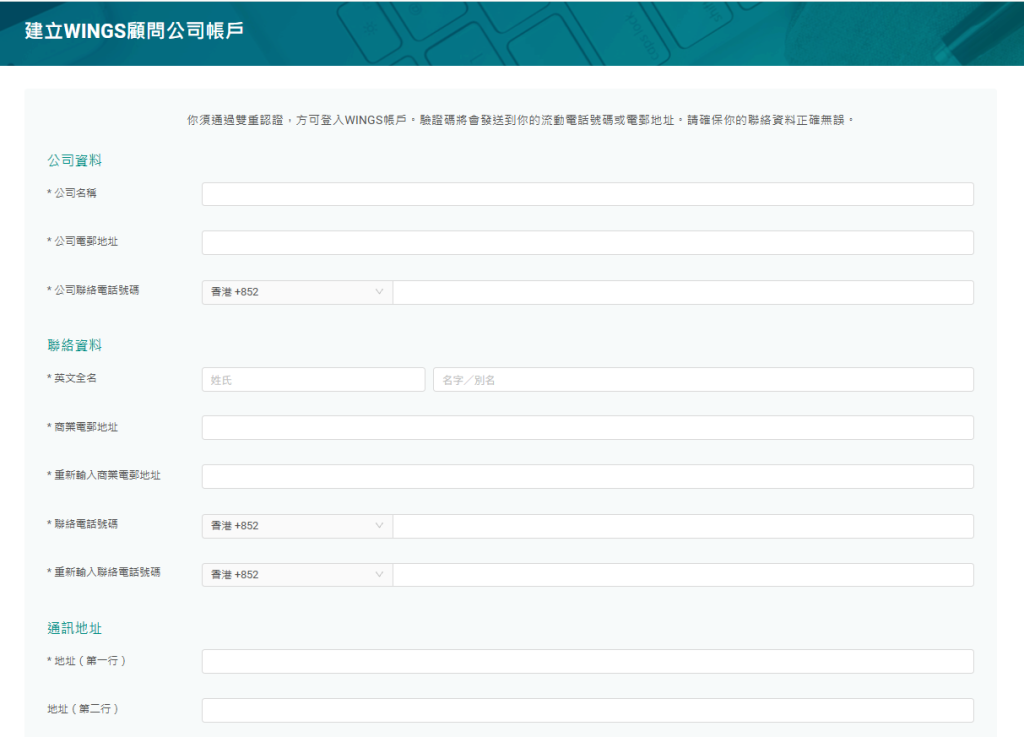Open the 重新輸入聯絡電話號碼 country code dropdown
This screenshot has height=737, width=1024.
tap(296, 575)
